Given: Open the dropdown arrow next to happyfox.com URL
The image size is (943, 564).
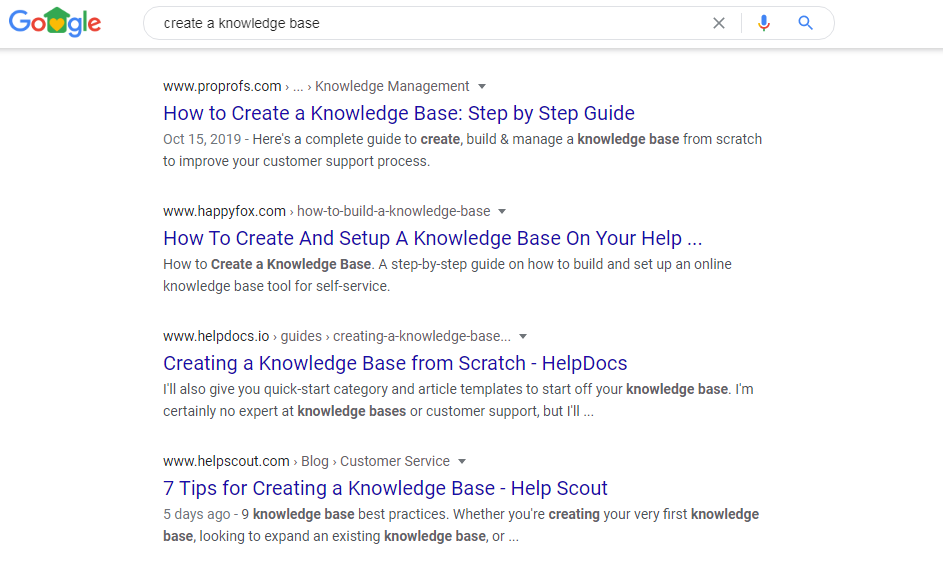Looking at the screenshot, I should pyautogui.click(x=502, y=211).
